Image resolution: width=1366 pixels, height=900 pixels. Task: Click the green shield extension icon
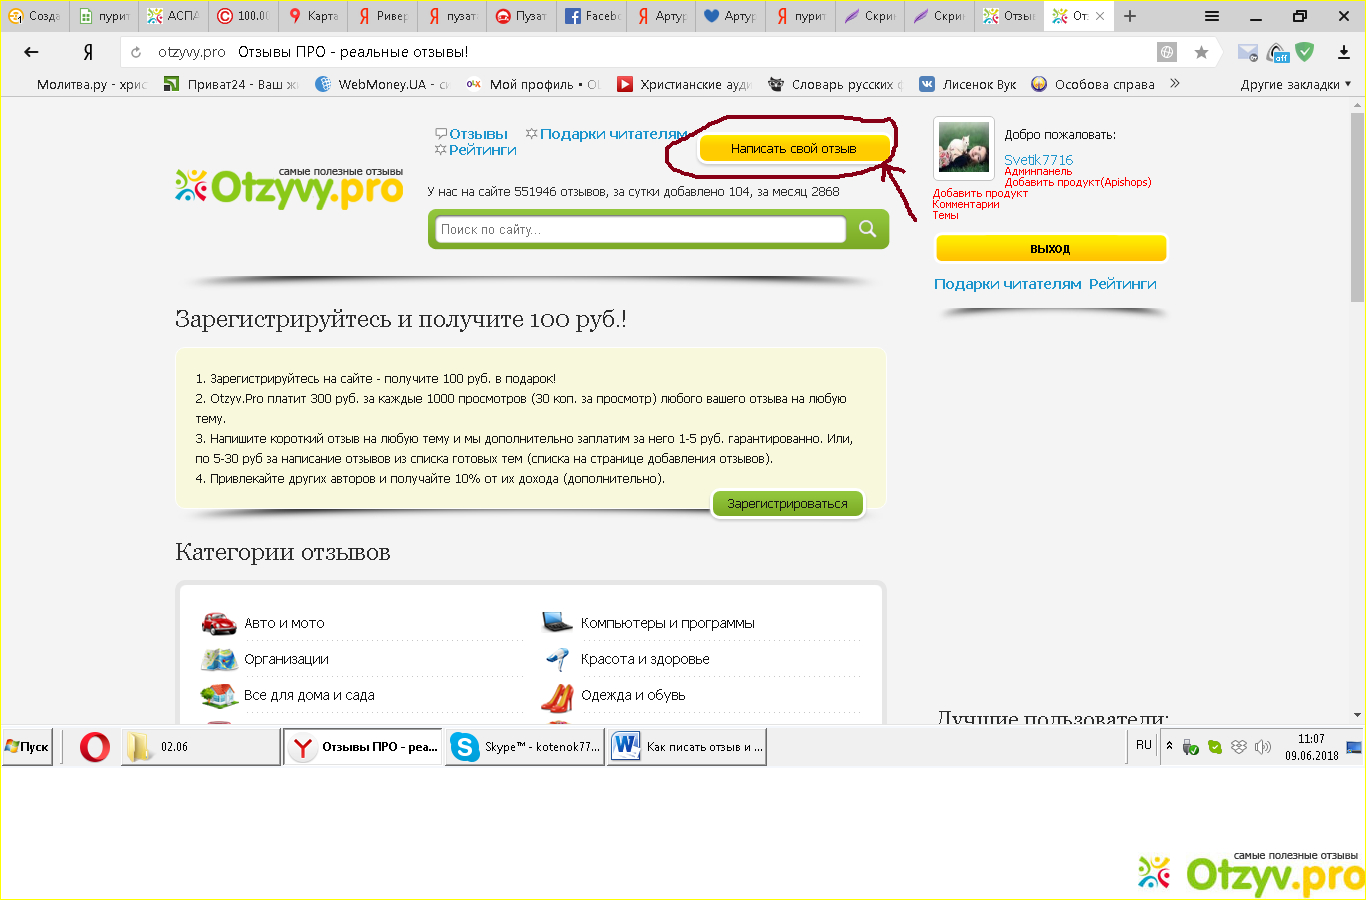[x=1305, y=52]
